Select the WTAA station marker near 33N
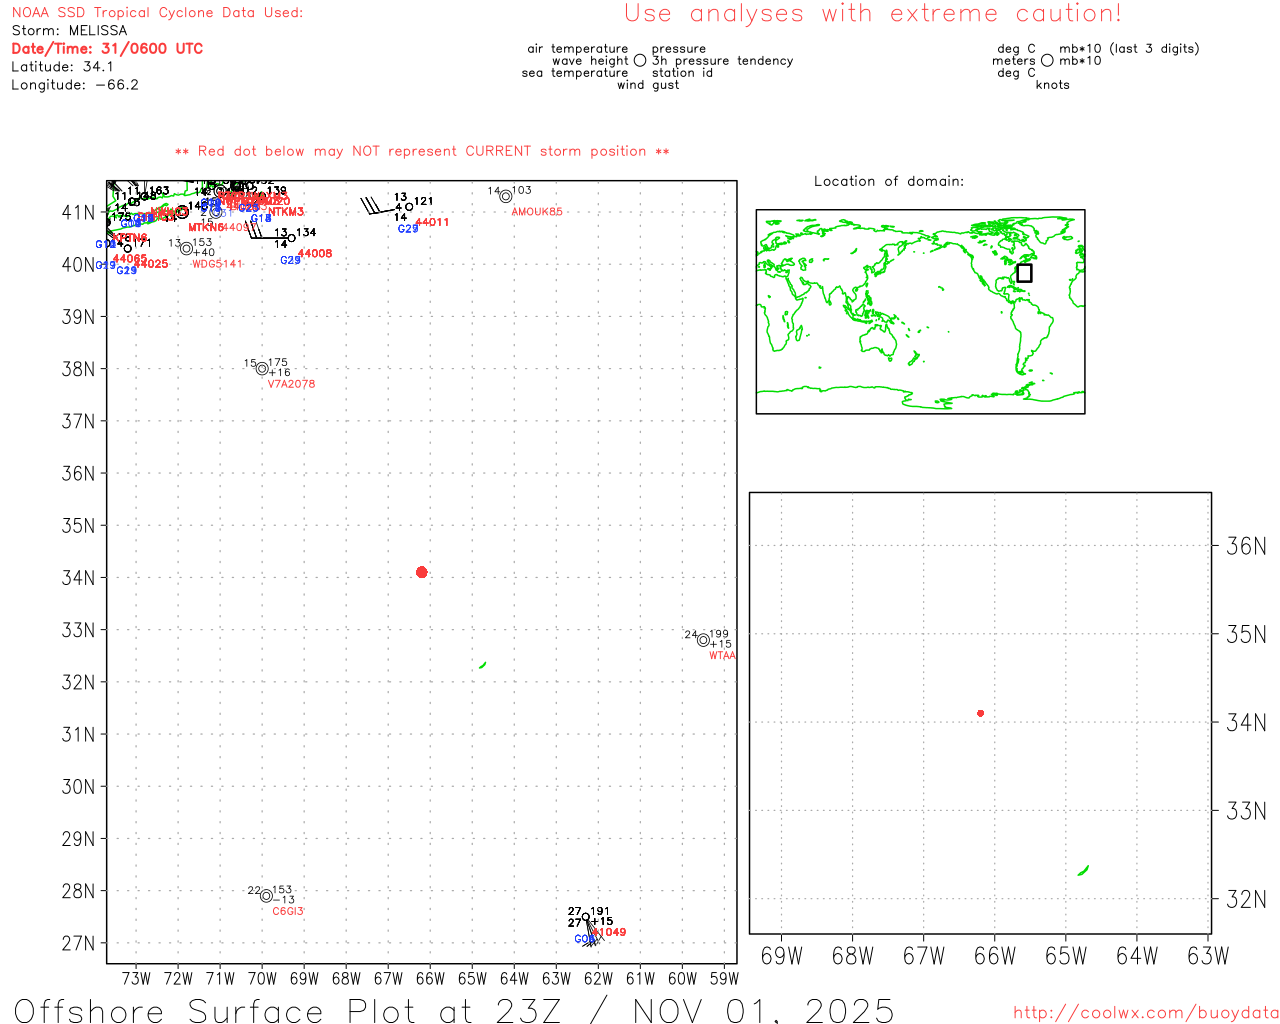The image size is (1280, 1024). pos(703,640)
